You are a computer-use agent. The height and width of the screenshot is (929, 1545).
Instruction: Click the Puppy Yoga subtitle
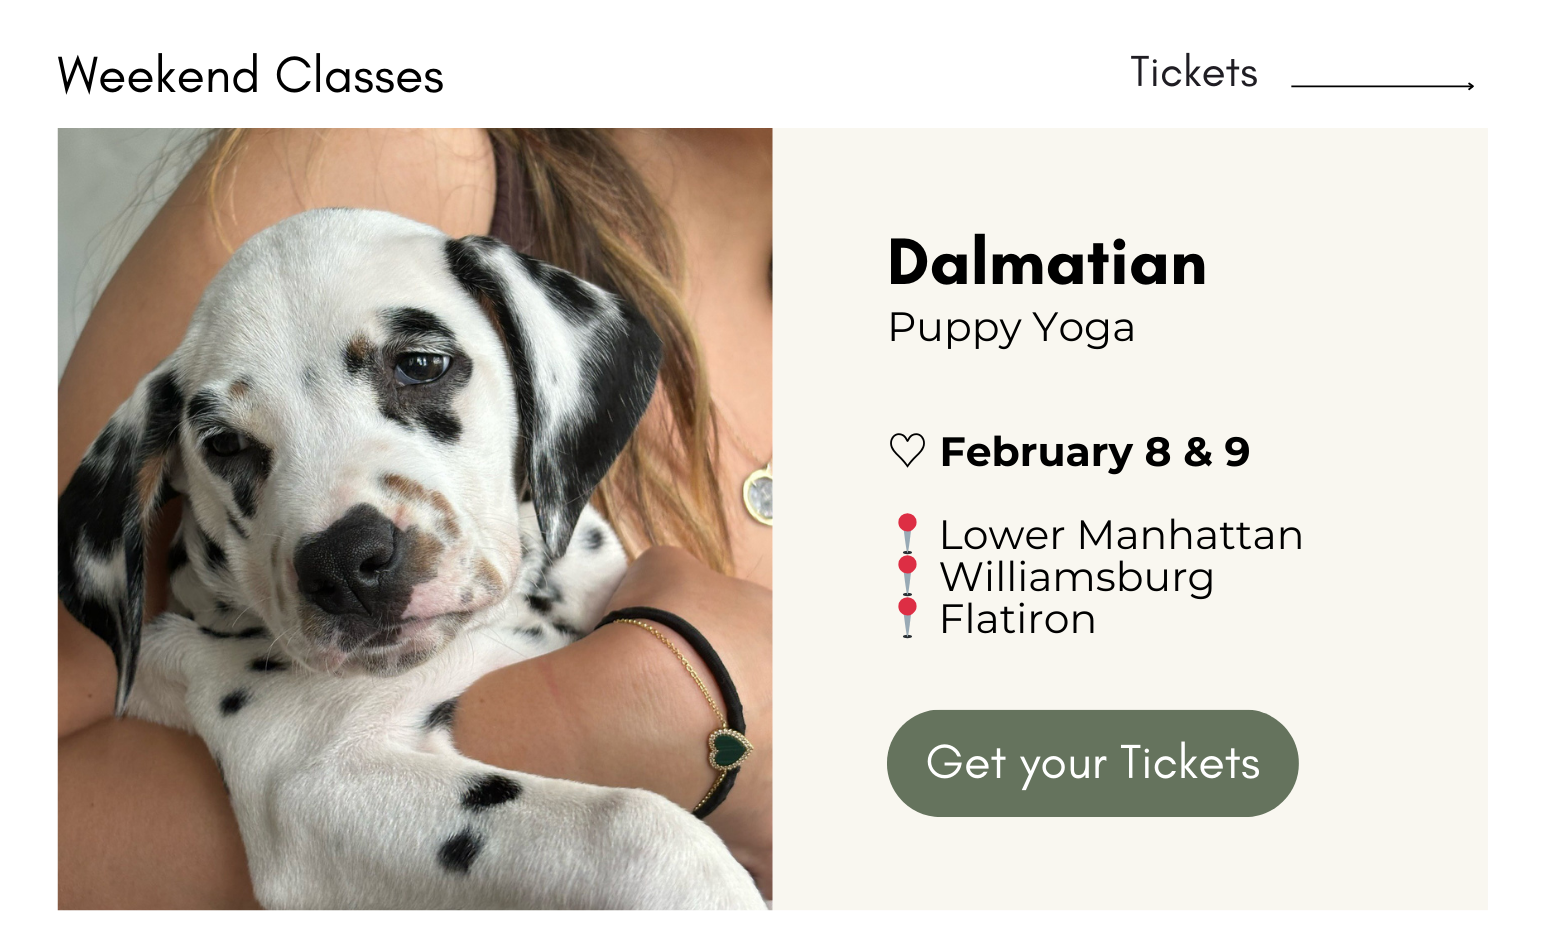pyautogui.click(x=1011, y=329)
